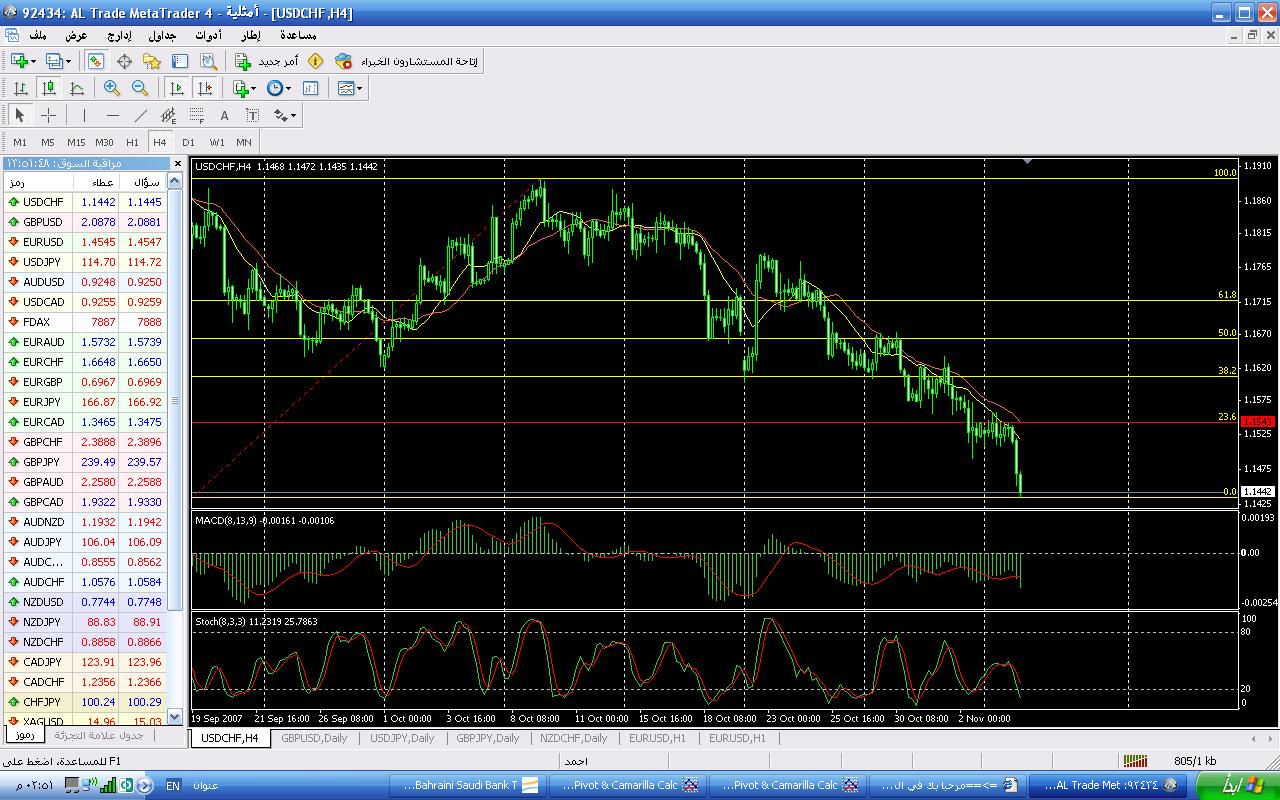Click the Market Watch vertical scrollbar

tap(175, 400)
